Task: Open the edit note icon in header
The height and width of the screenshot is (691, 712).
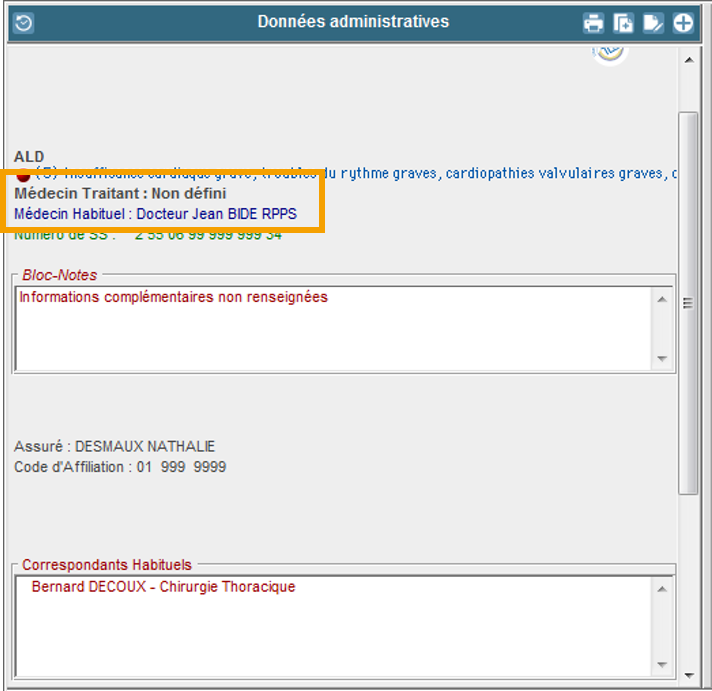Action: tap(653, 23)
